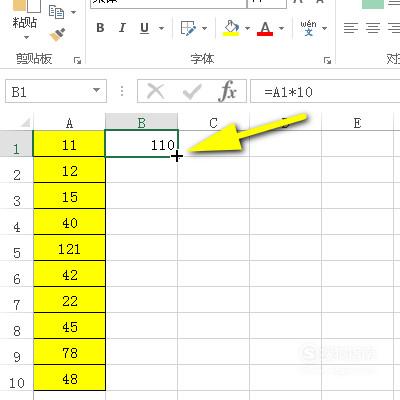Toggle Italic formatting
Screen dimensions: 400x400
click(122, 28)
